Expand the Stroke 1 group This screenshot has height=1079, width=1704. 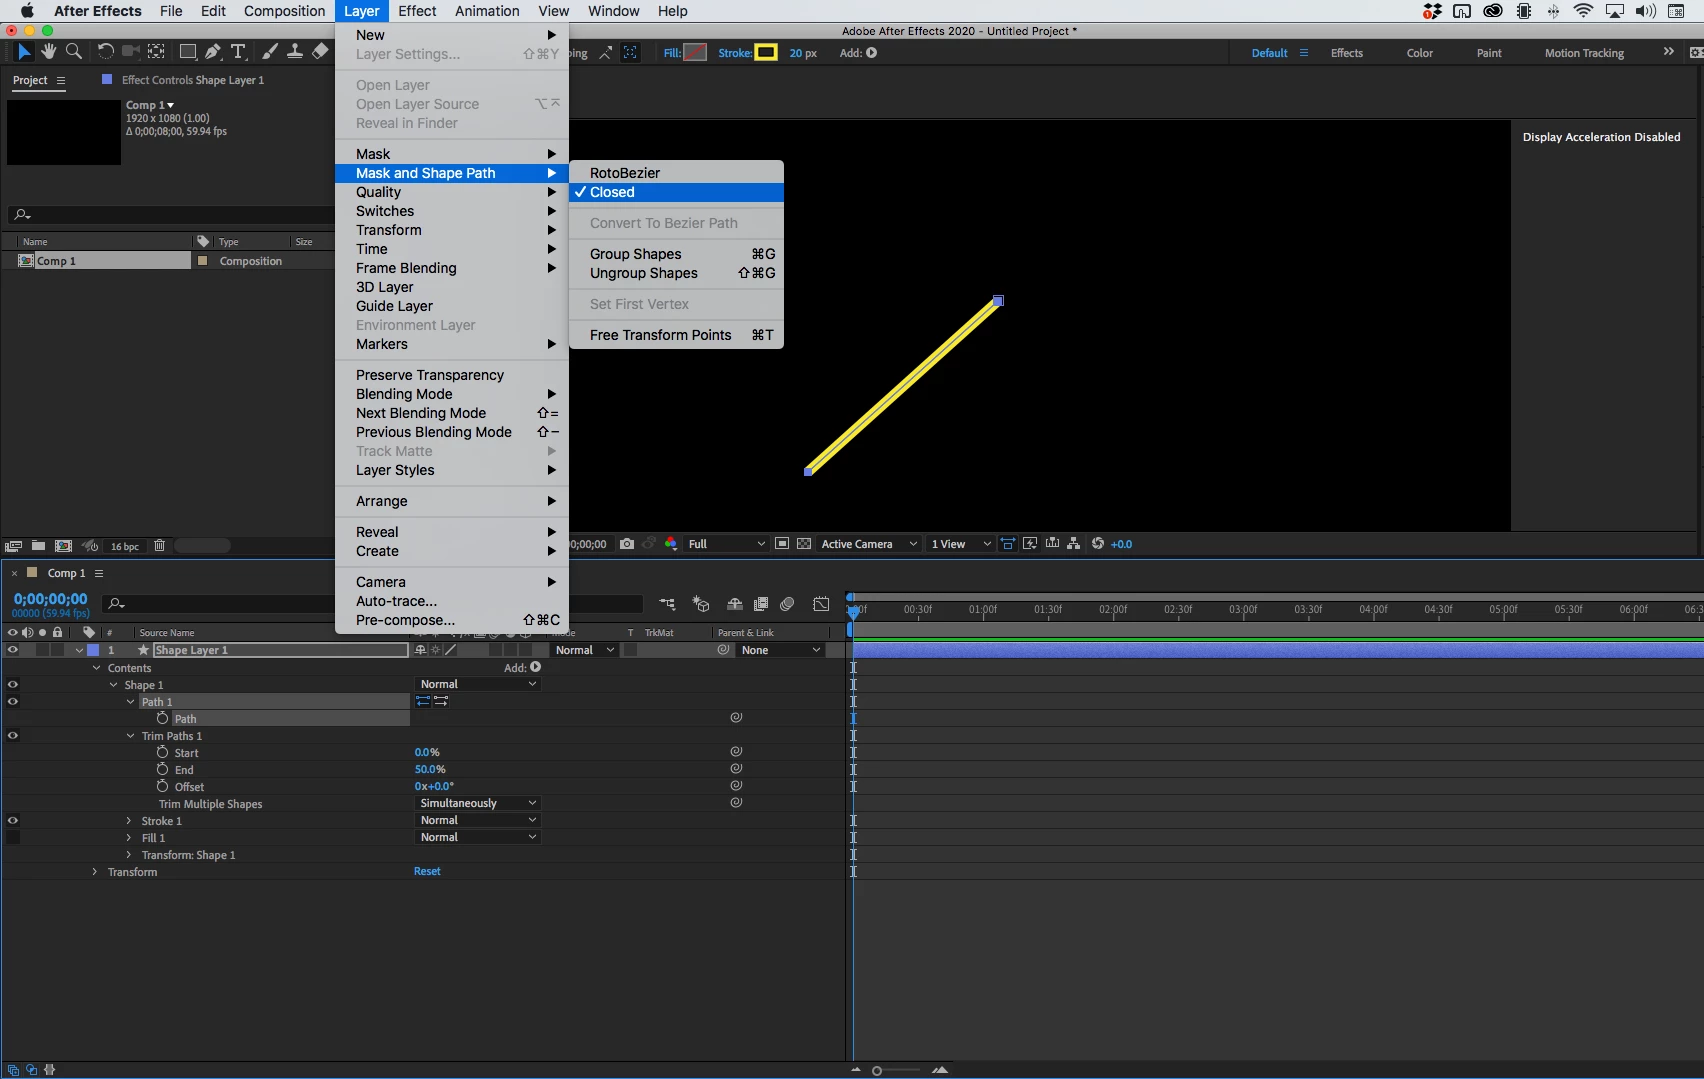[x=129, y=821]
